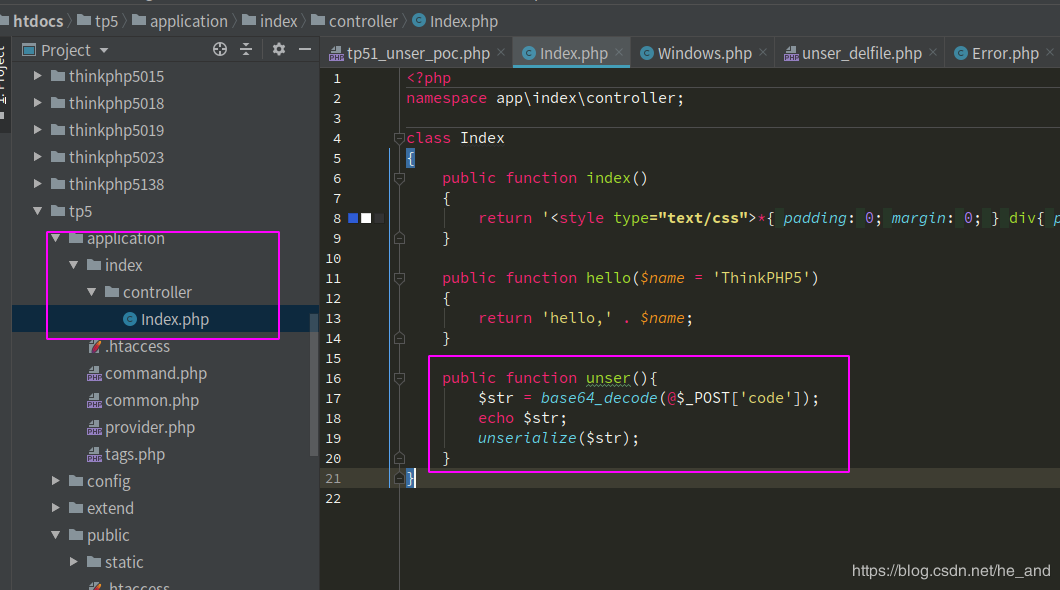Expand the thinkphp5019 folder
Screen dimensions: 1060x590
pos(38,130)
